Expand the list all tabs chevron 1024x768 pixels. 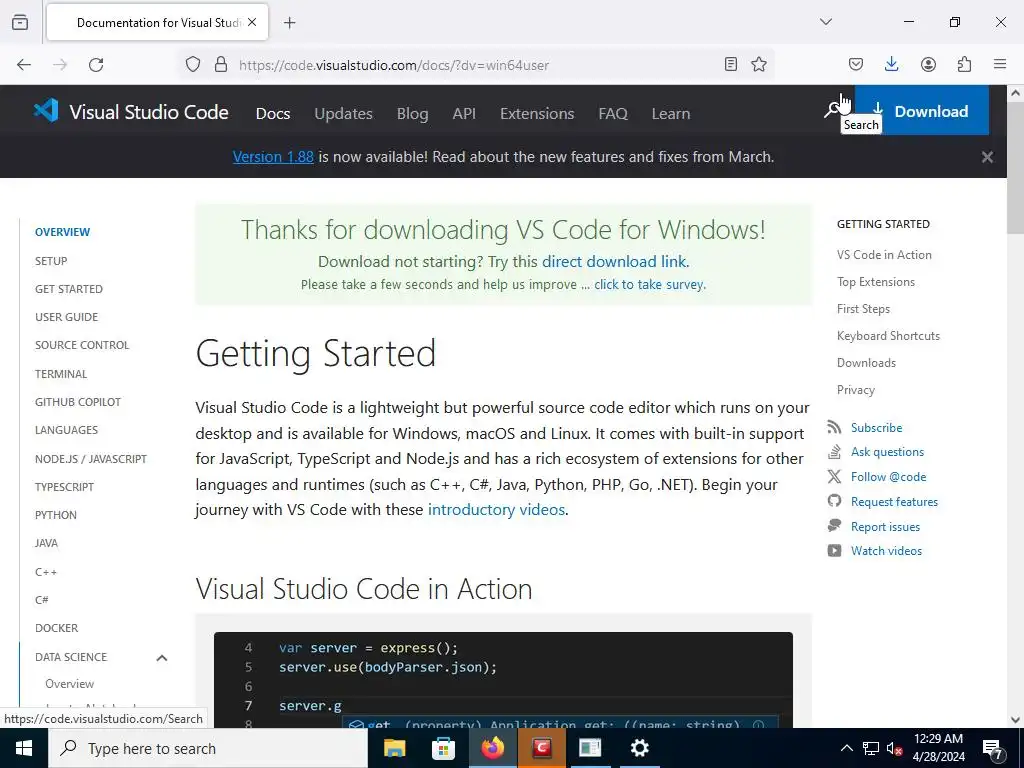pyautogui.click(x=826, y=22)
